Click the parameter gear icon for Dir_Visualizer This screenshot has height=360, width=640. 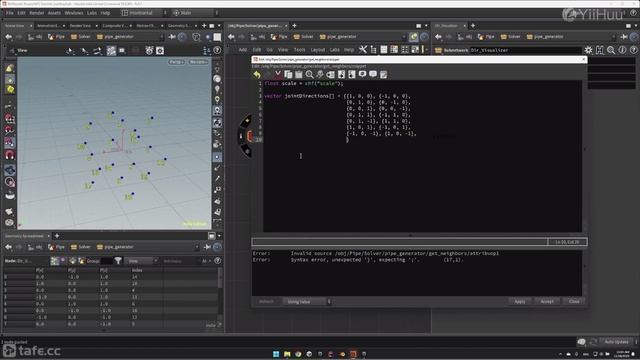coord(588,50)
